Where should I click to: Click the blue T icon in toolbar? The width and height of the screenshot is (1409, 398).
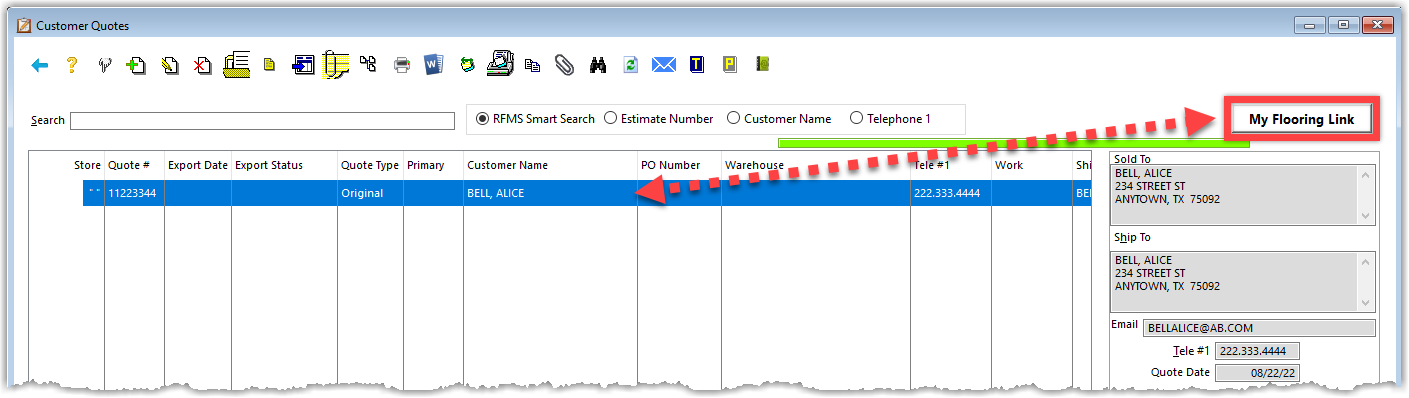[x=697, y=65]
